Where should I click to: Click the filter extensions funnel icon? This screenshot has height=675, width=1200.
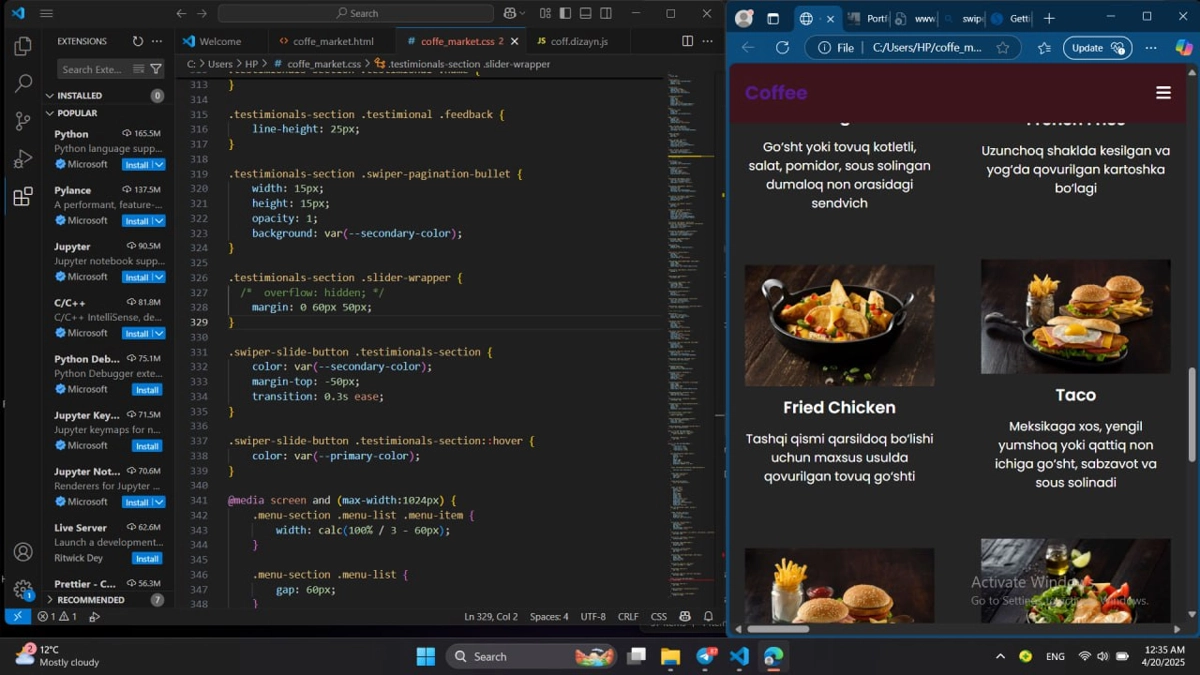pyautogui.click(x=155, y=69)
